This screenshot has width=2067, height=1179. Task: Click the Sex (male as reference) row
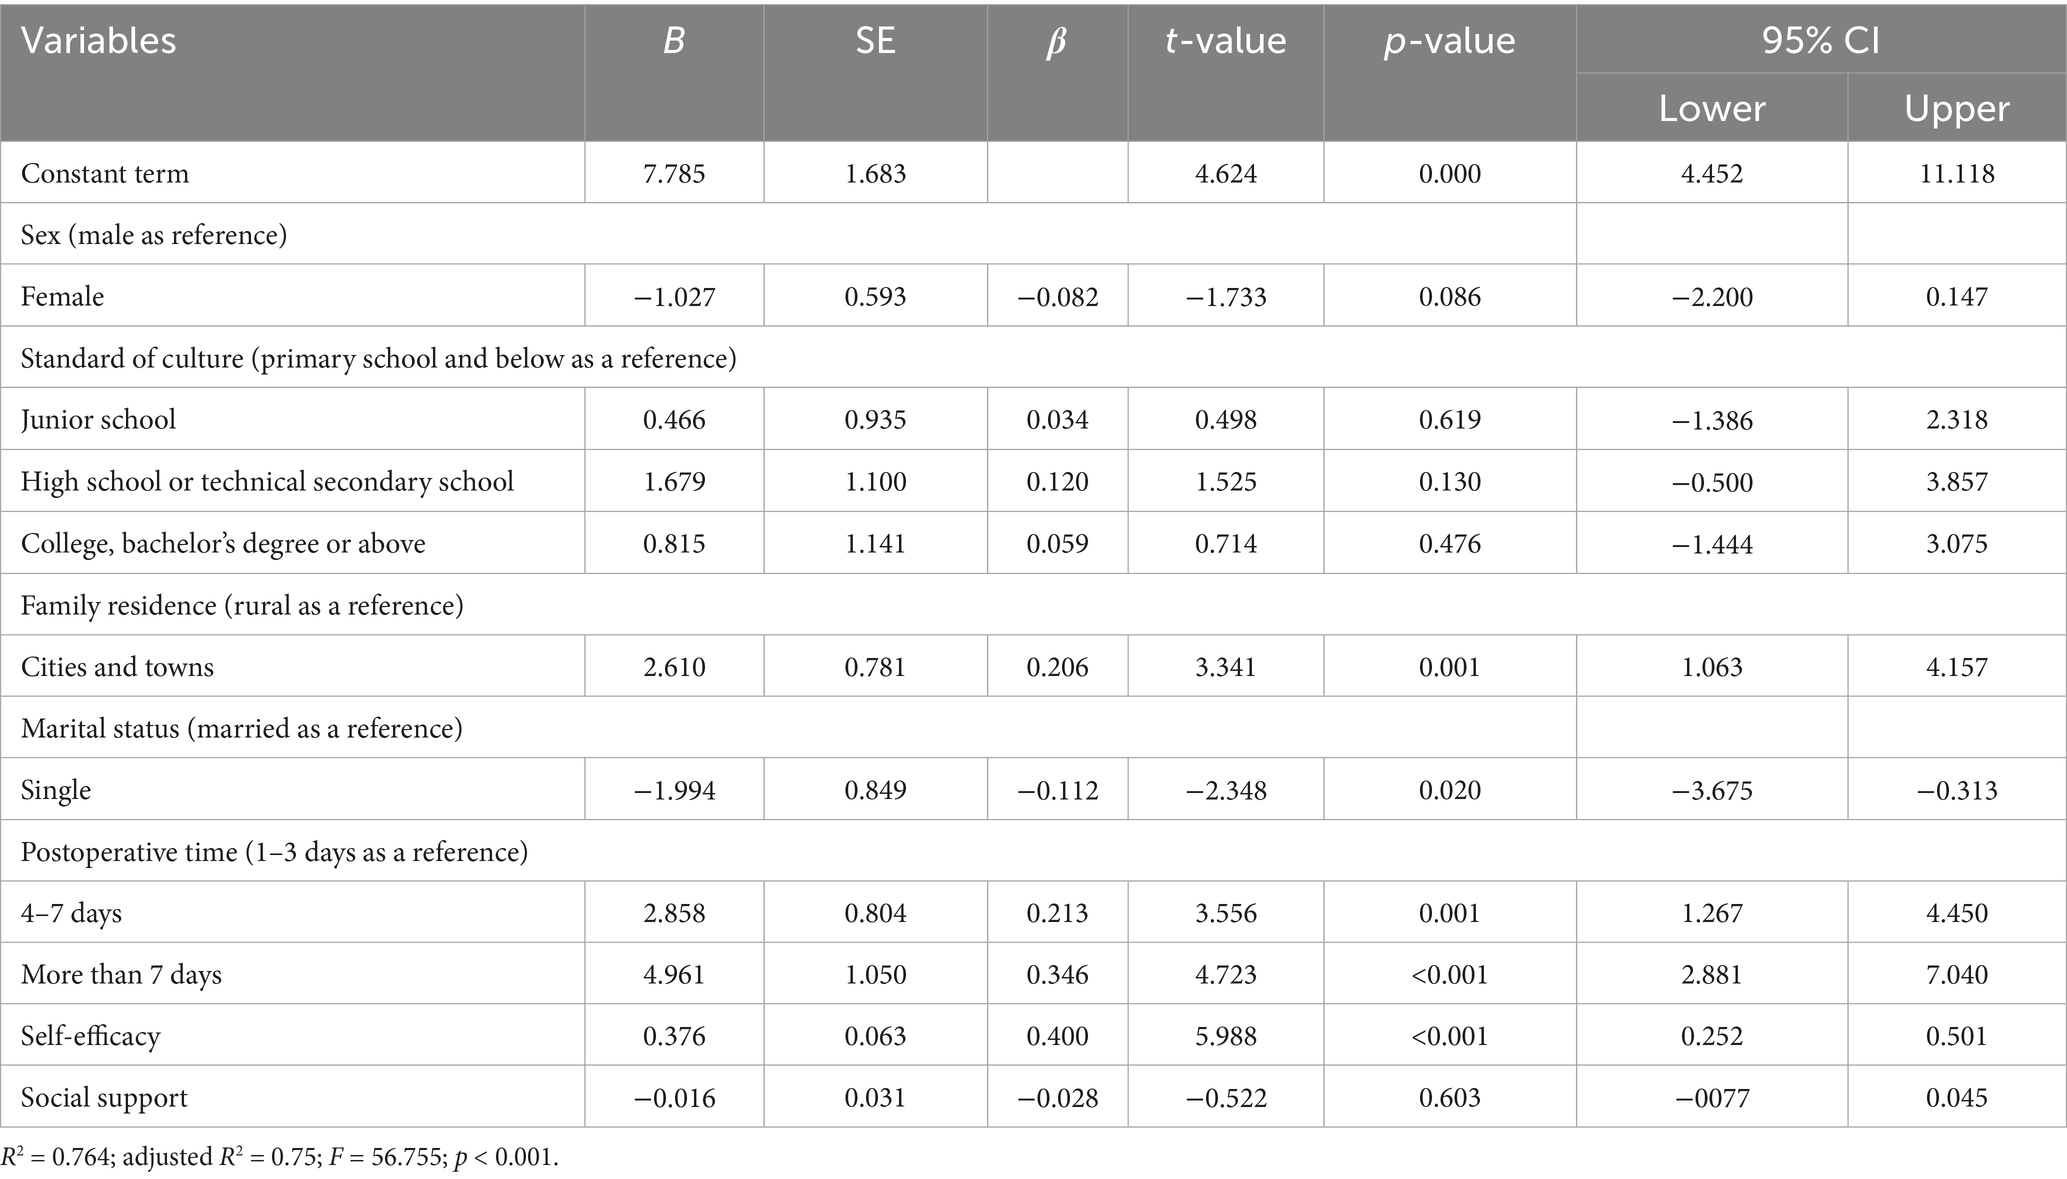tap(154, 235)
